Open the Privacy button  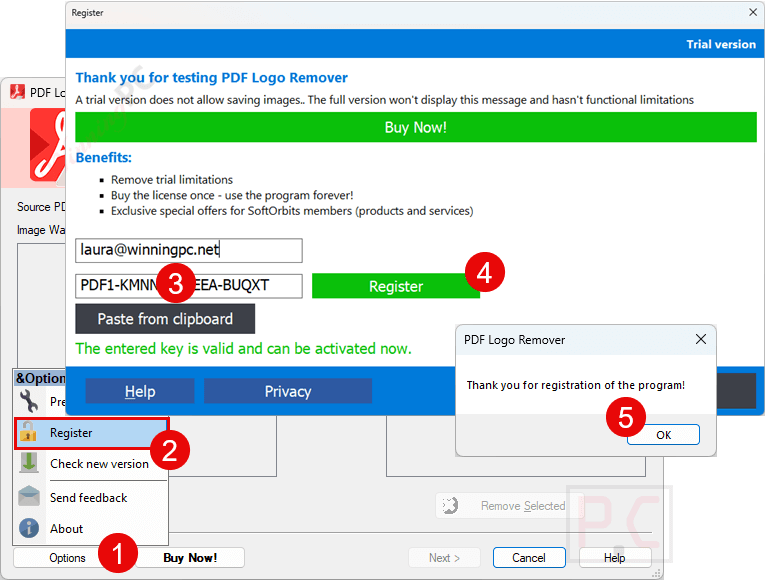(288, 391)
